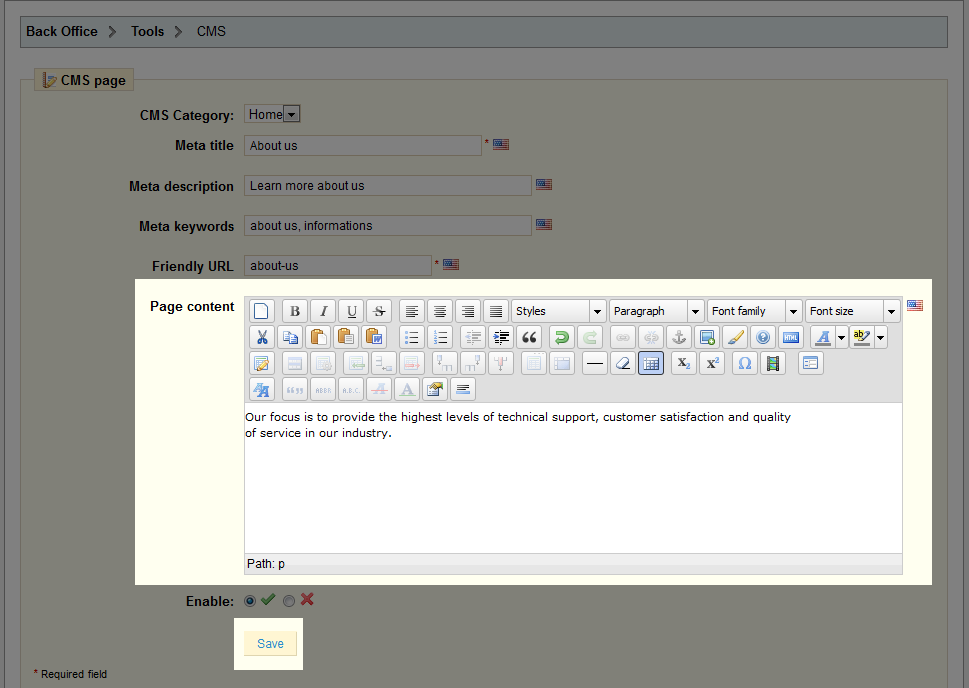The image size is (969, 688).
Task: Go to Back Office breadcrumb
Action: pyautogui.click(x=62, y=31)
